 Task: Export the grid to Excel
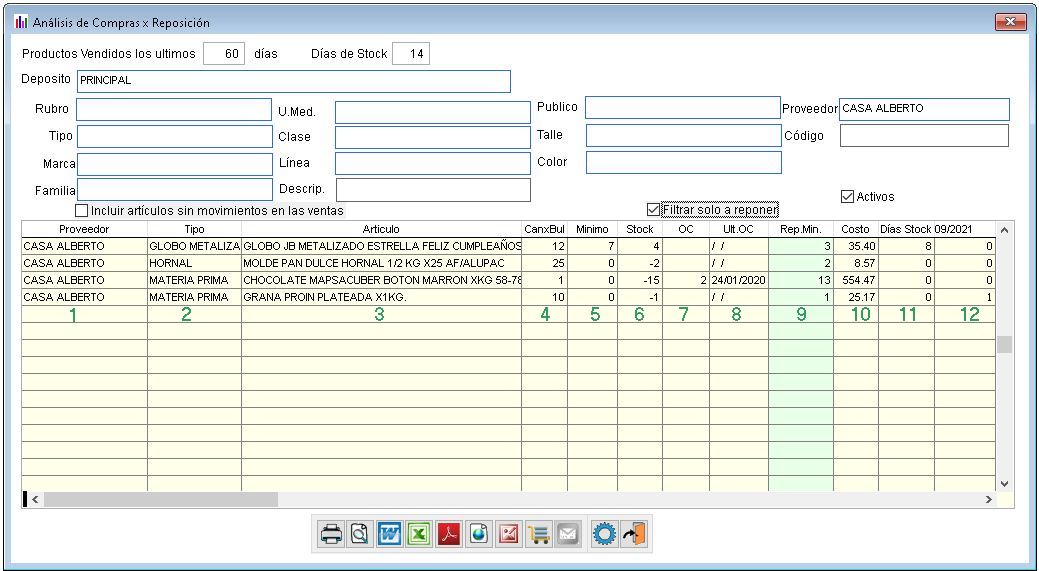[x=417, y=534]
